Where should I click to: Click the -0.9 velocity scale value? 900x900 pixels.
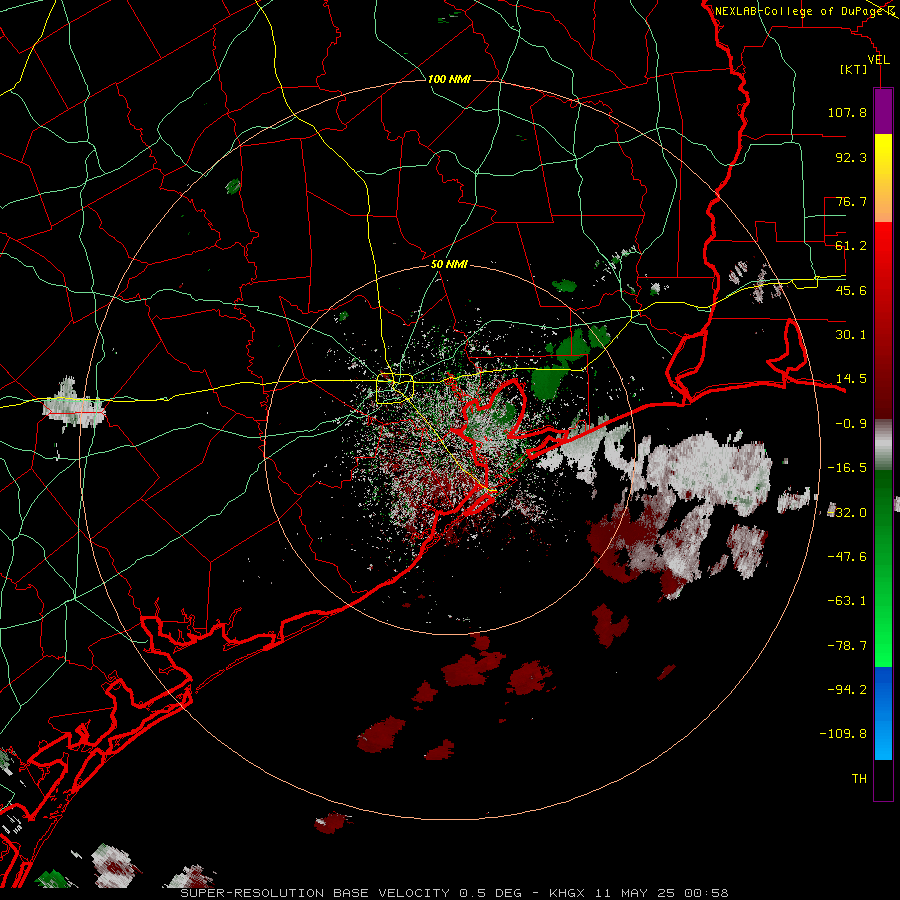[851, 424]
